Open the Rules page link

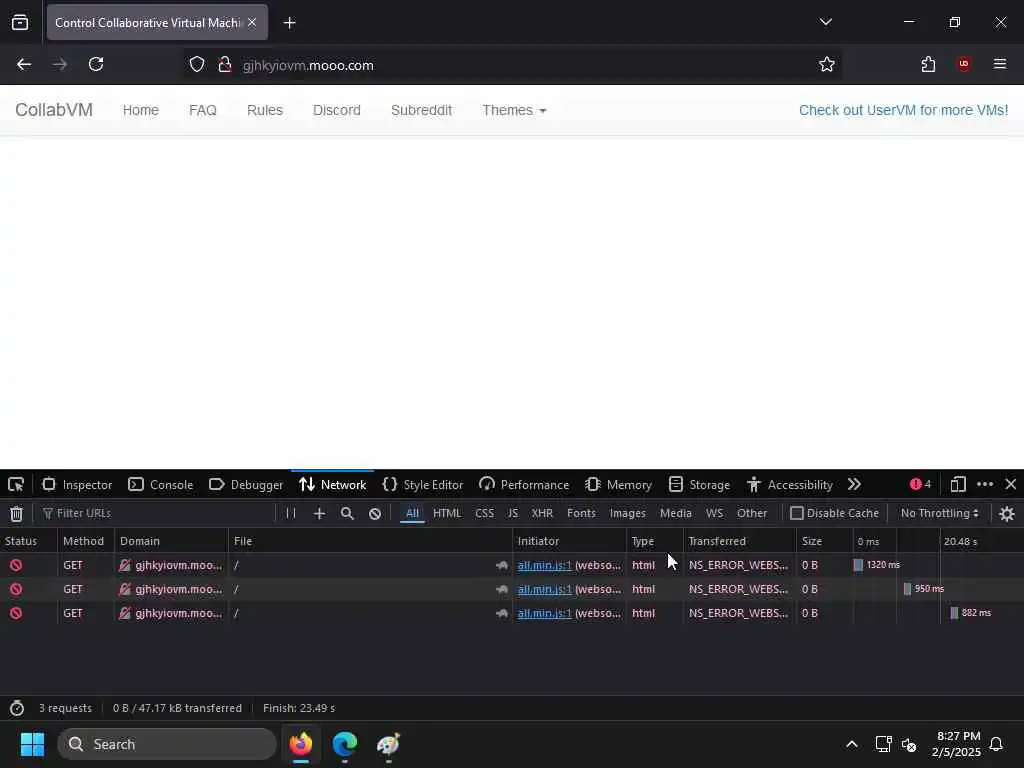click(x=264, y=110)
